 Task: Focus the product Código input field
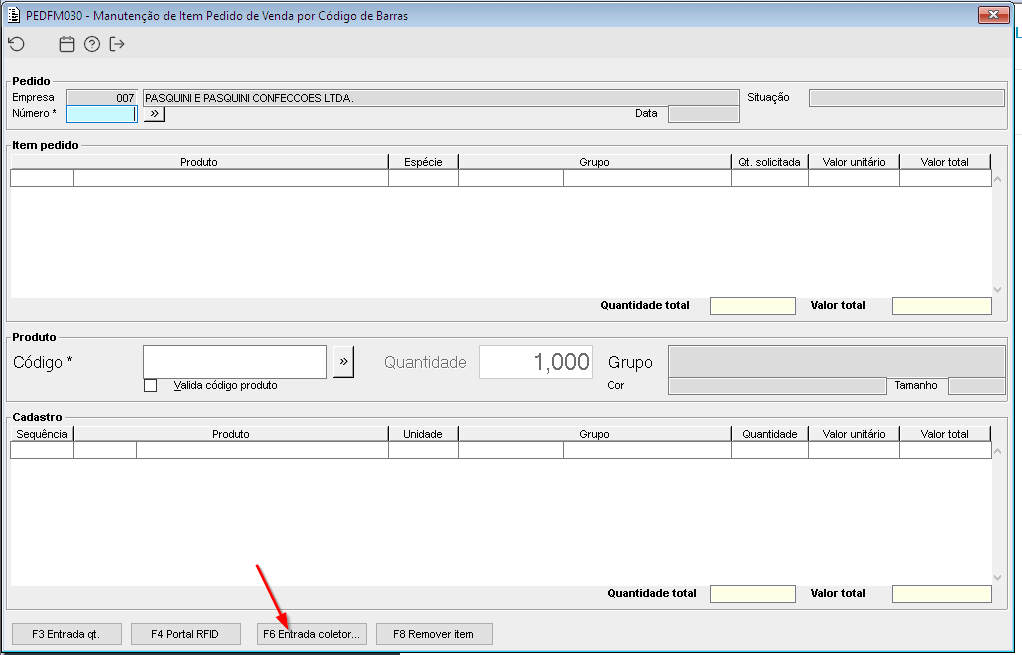[235, 362]
